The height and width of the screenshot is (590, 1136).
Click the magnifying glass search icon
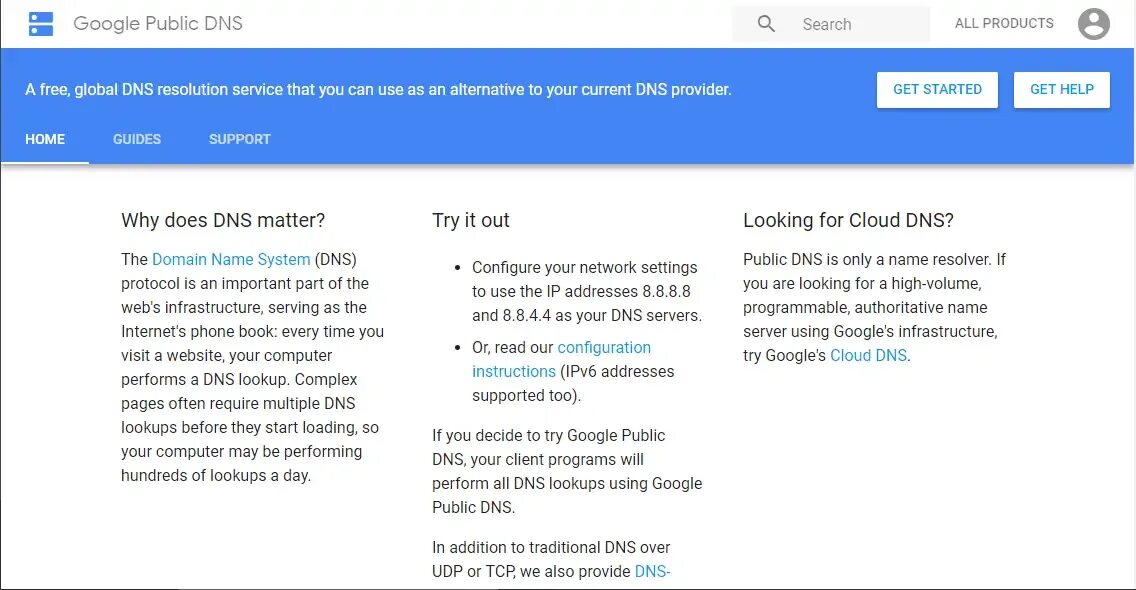[766, 24]
